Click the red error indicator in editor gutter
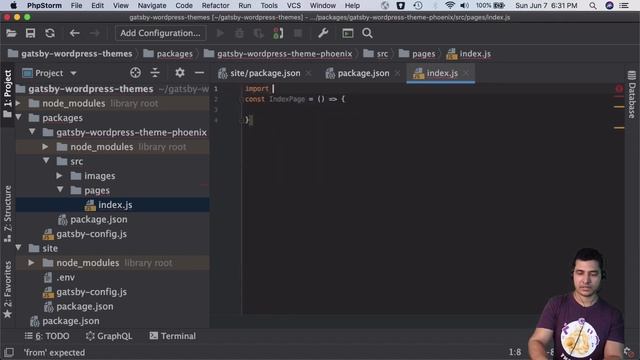The height and width of the screenshot is (360, 640). coord(619,88)
